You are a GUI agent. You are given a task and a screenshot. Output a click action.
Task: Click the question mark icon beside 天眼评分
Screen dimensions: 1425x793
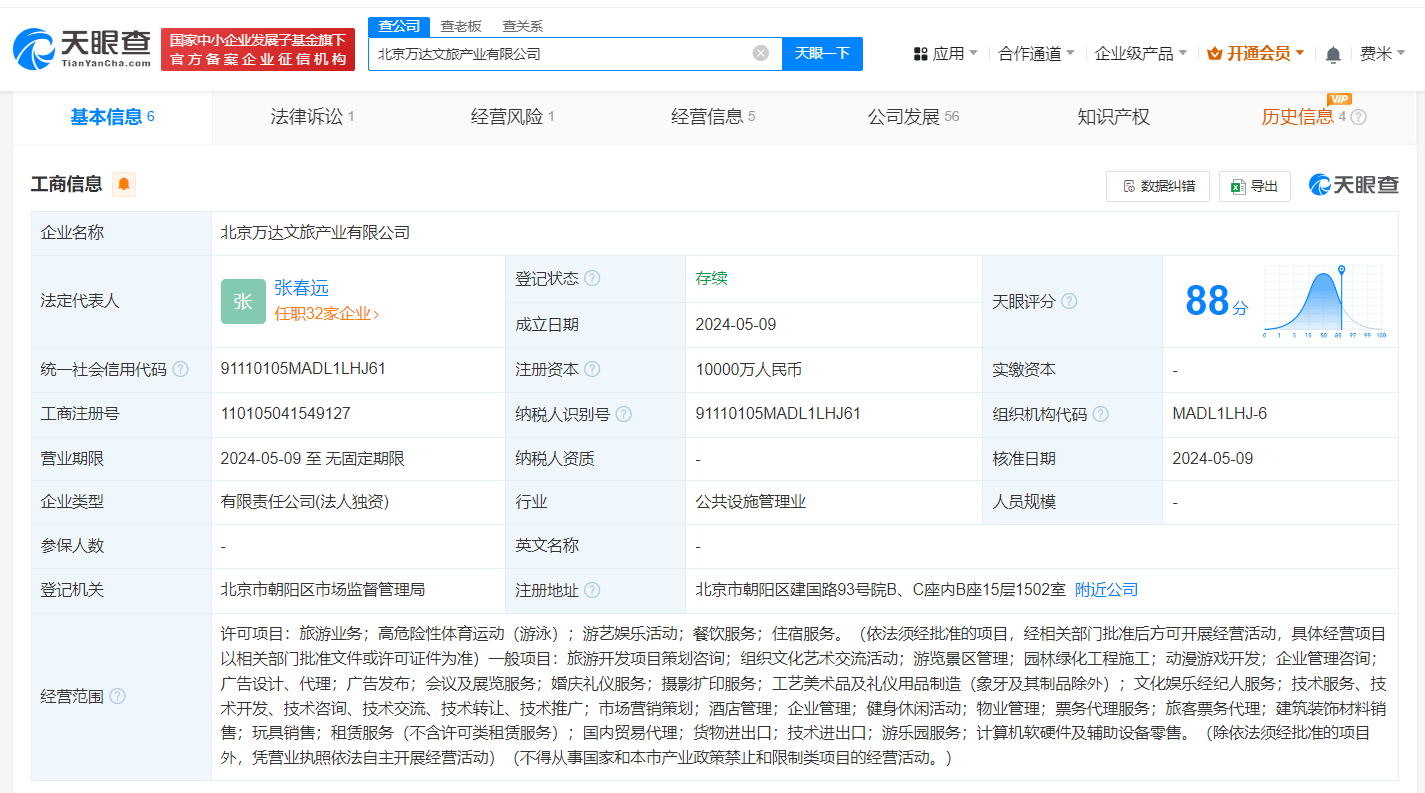click(1069, 301)
